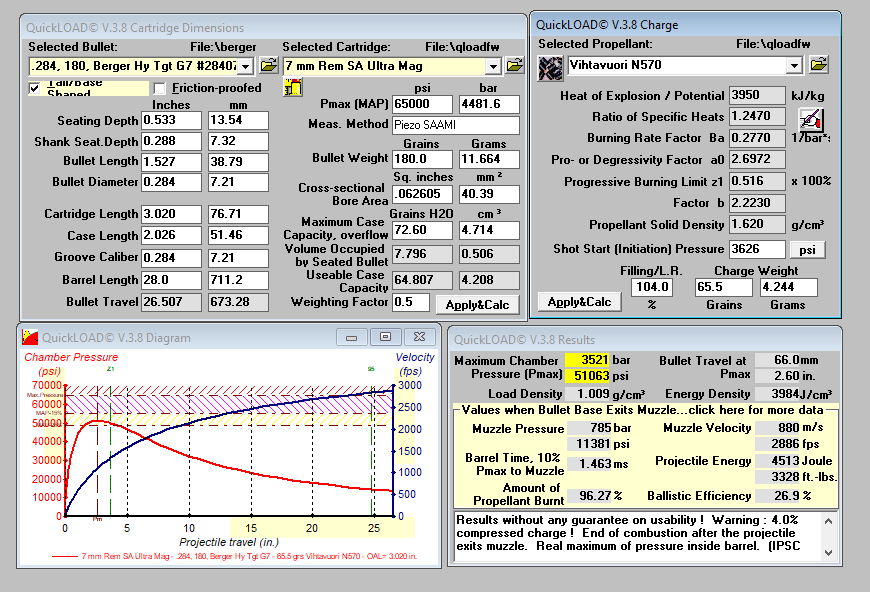
Task: Click the Charge Weight grains field
Action: point(723,288)
